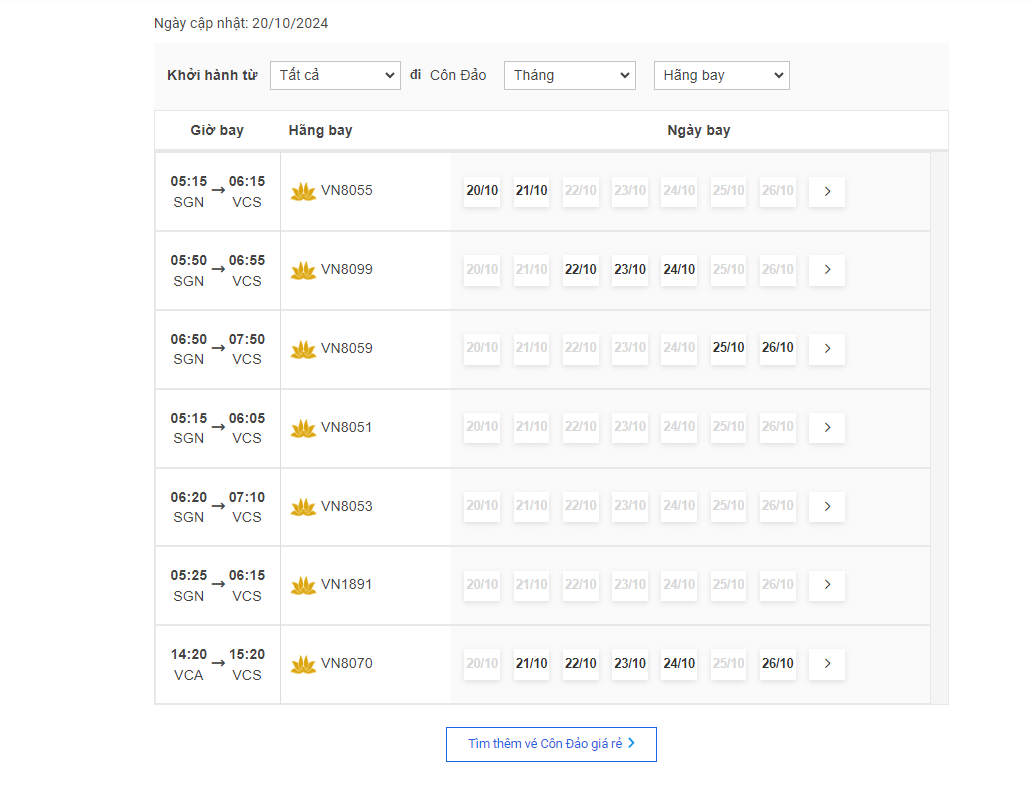
Task: Open the departure city "Tất cả" dropdown
Action: 335,76
